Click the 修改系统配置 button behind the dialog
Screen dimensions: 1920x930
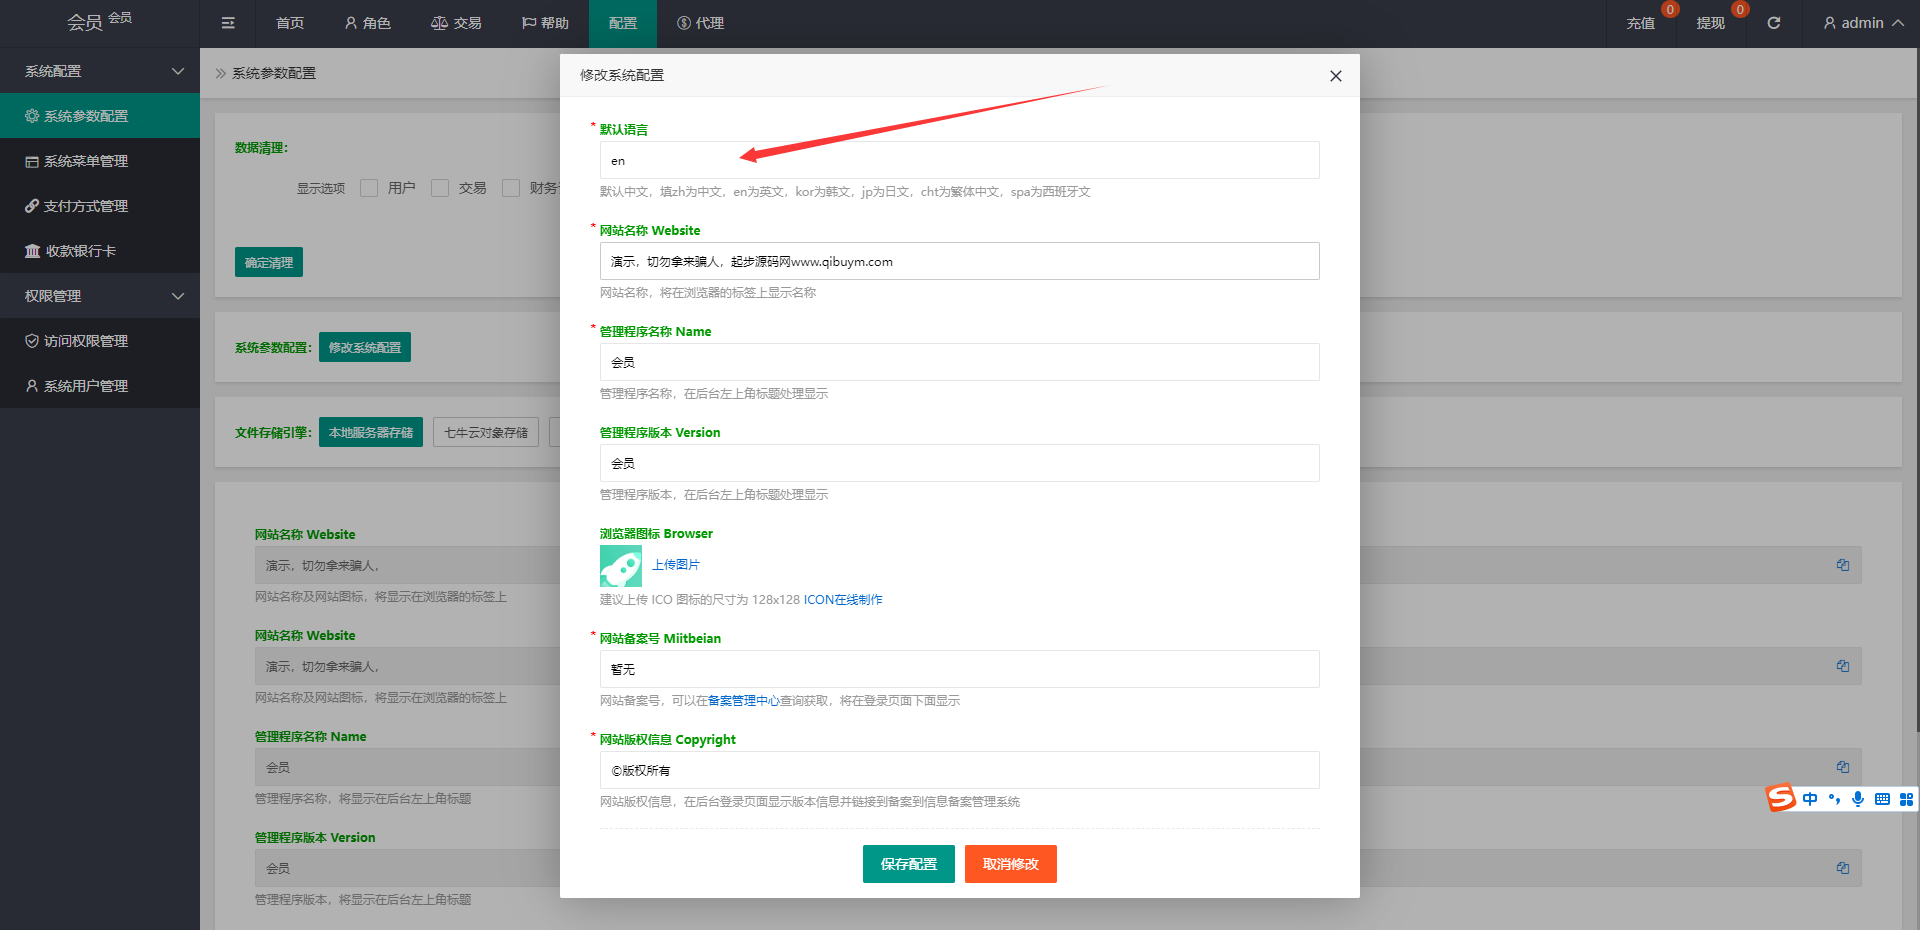[365, 347]
